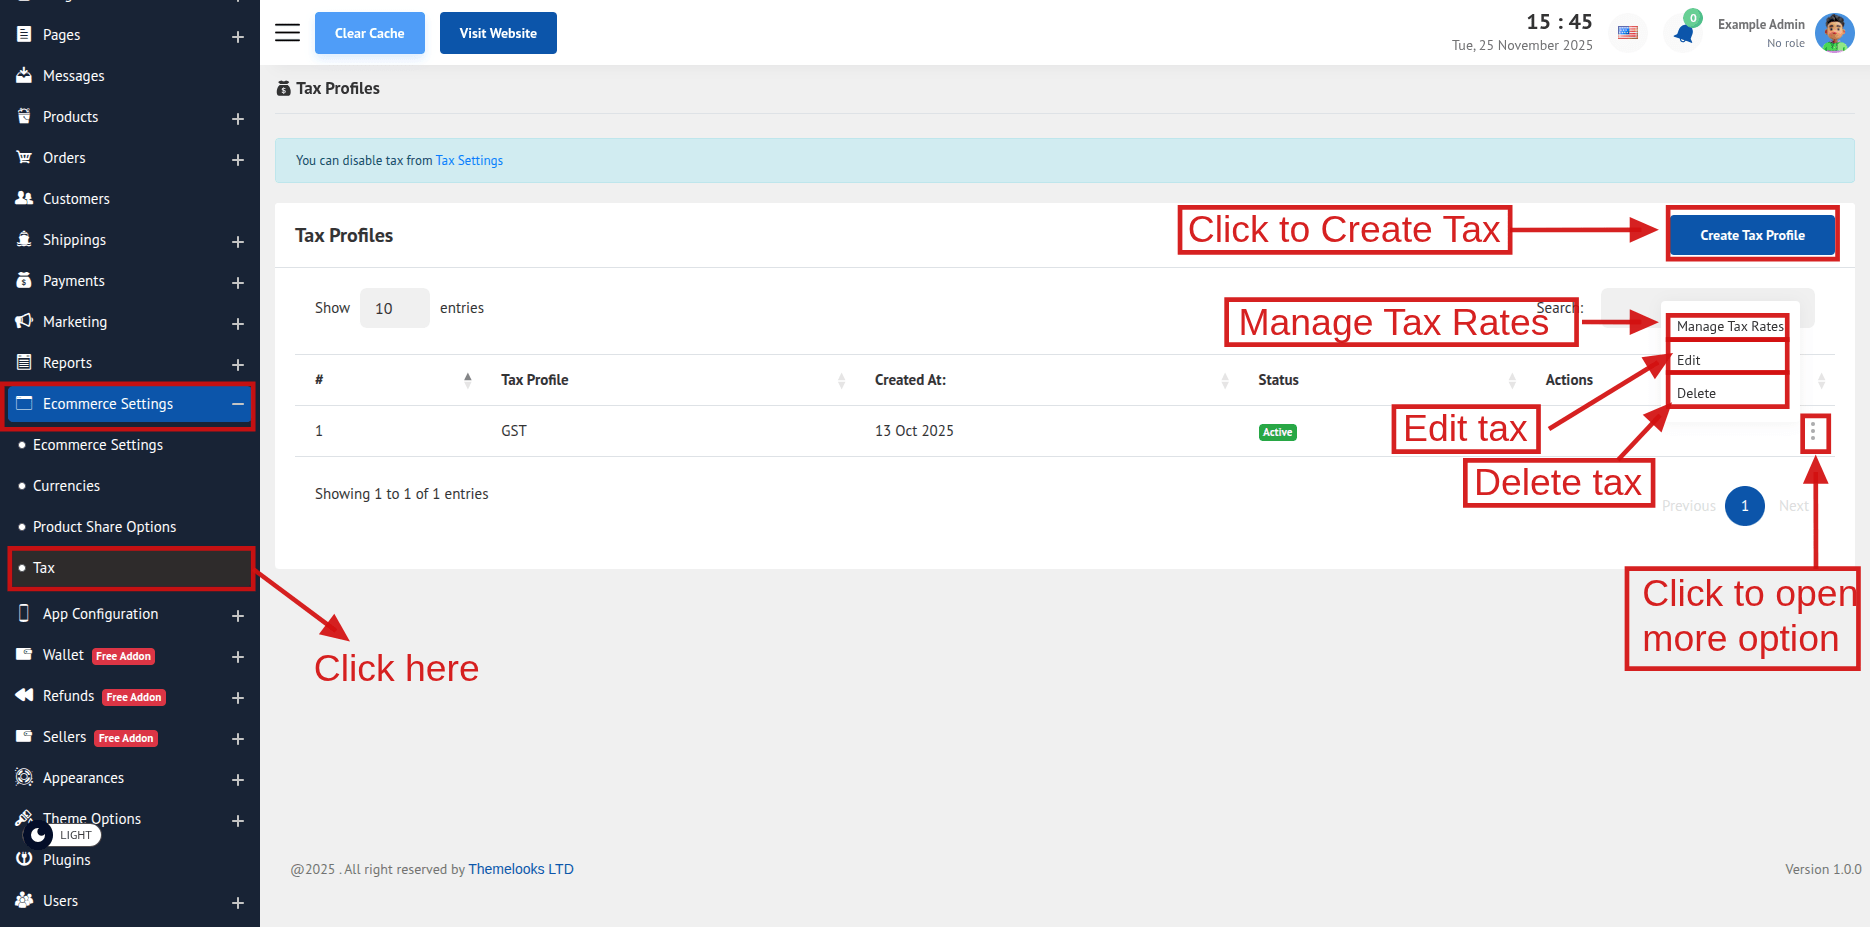The image size is (1870, 927).
Task: Expand the Products sidebar menu
Action: pyautogui.click(x=238, y=118)
